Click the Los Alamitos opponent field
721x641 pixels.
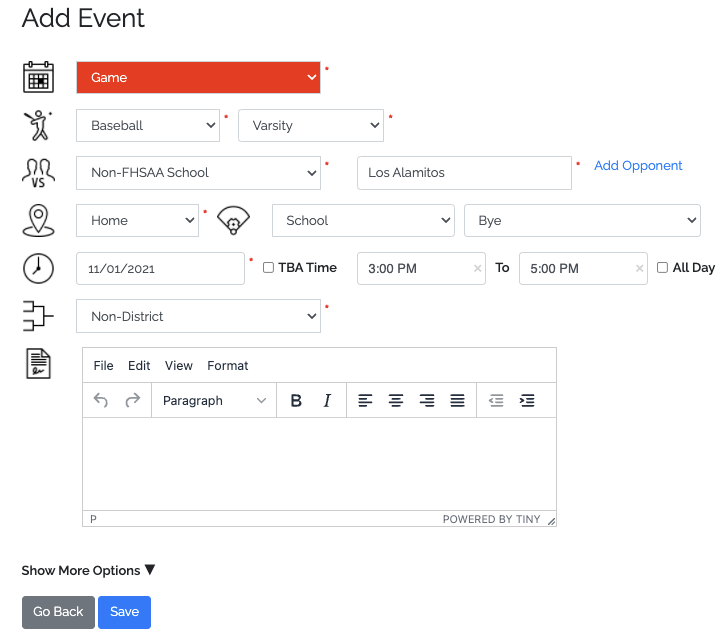(x=463, y=173)
